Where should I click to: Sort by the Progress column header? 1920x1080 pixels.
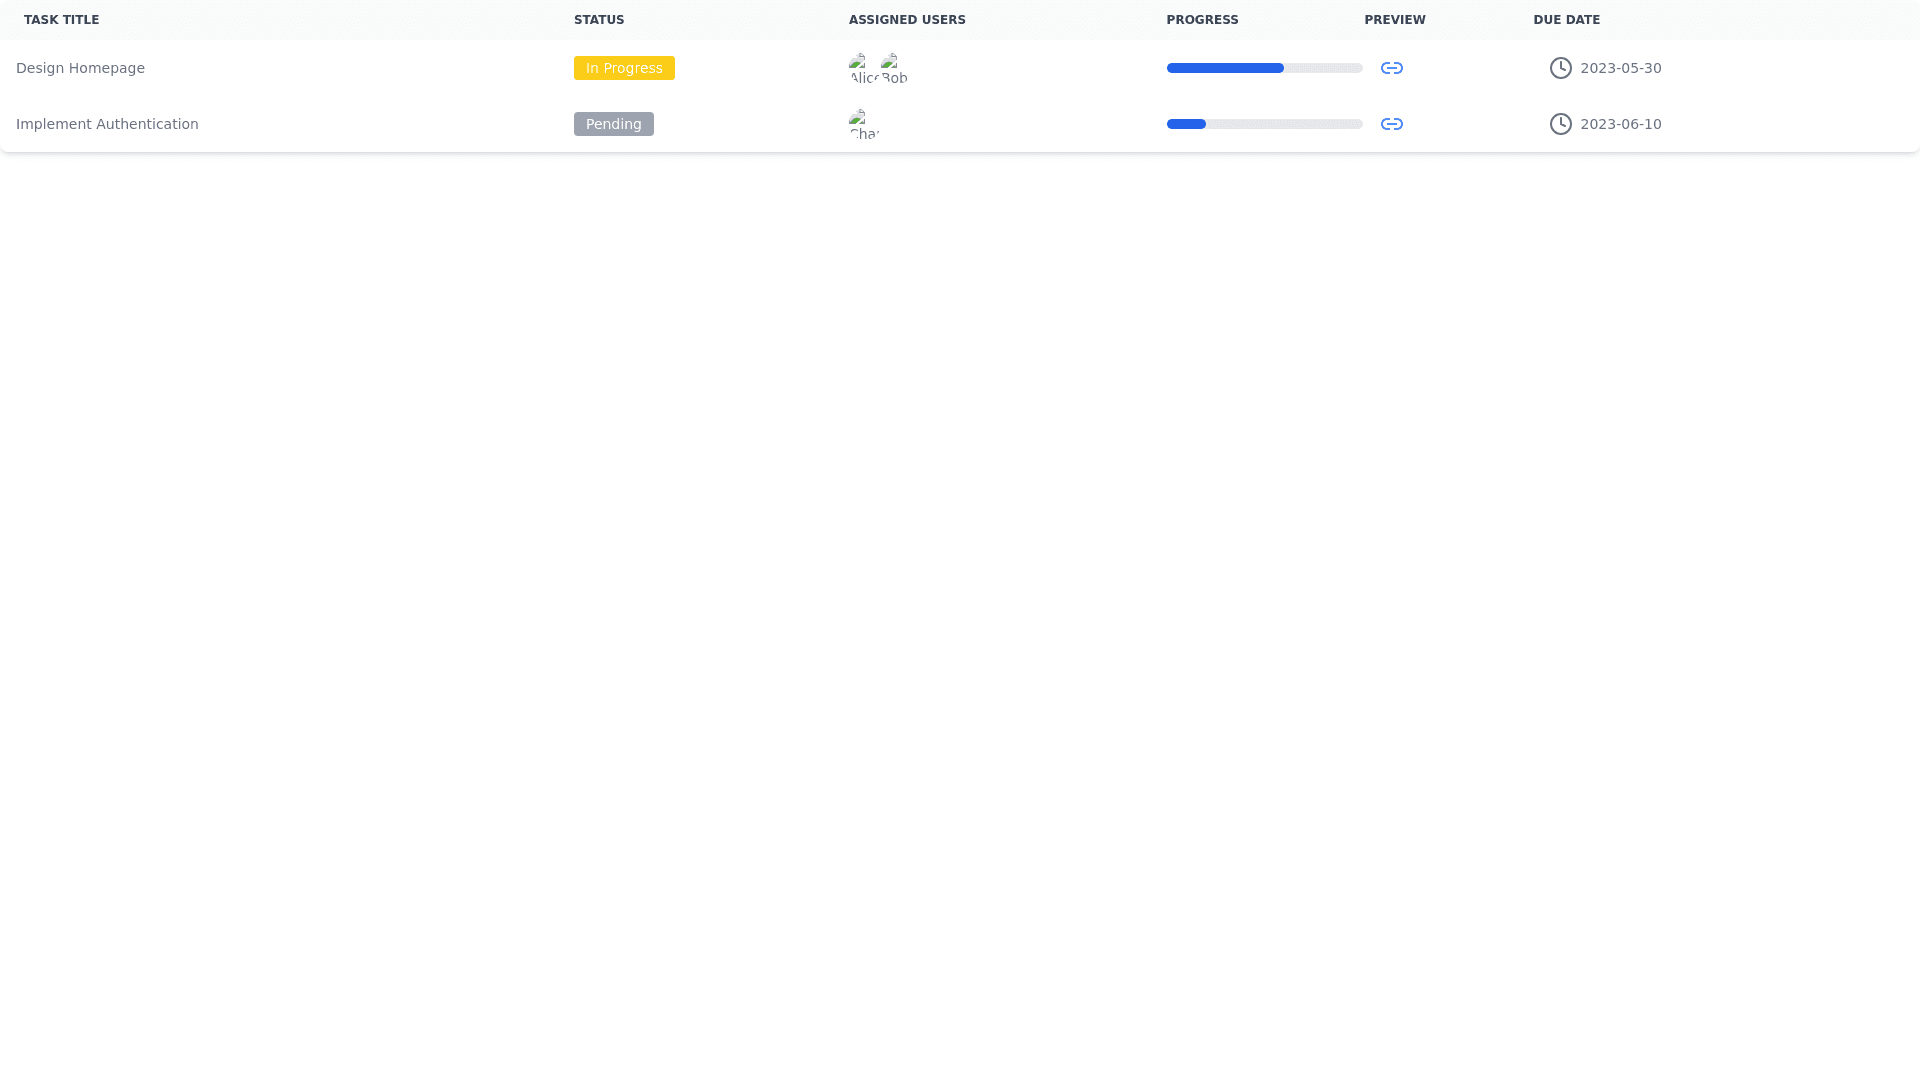(x=1202, y=20)
